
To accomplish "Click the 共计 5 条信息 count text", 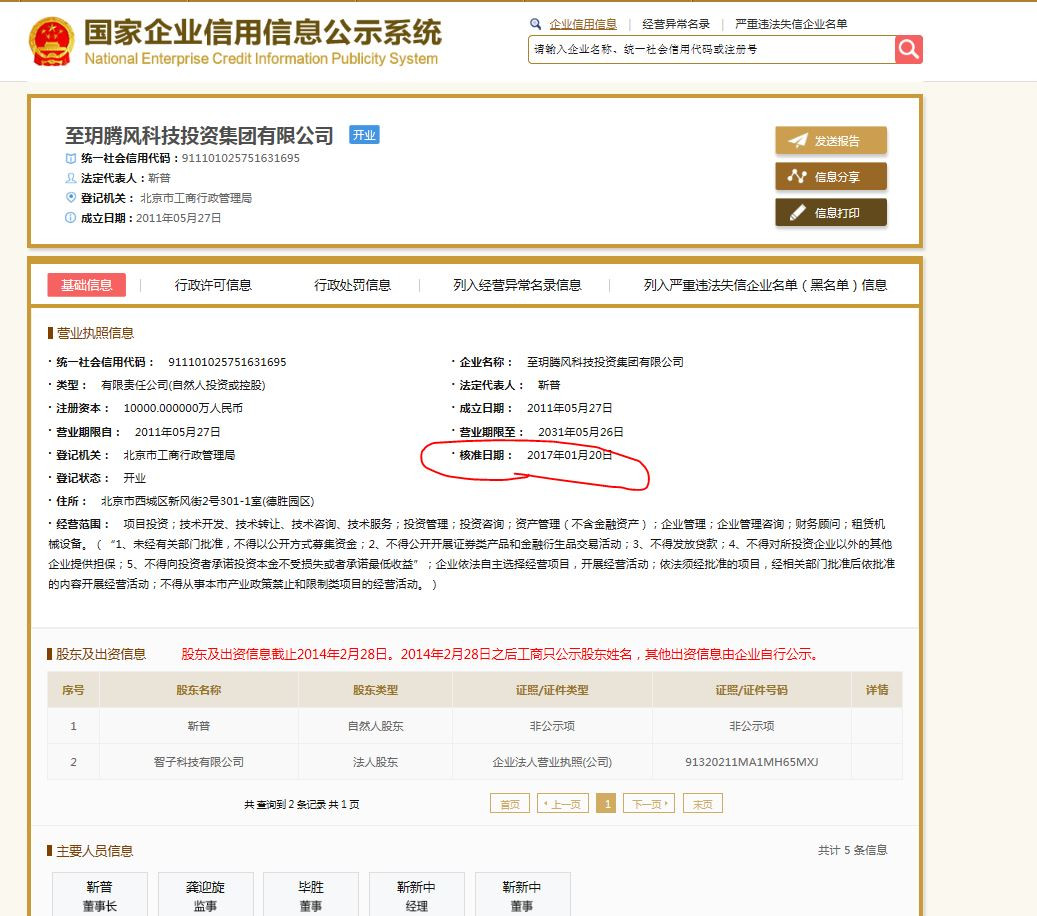I will point(852,850).
